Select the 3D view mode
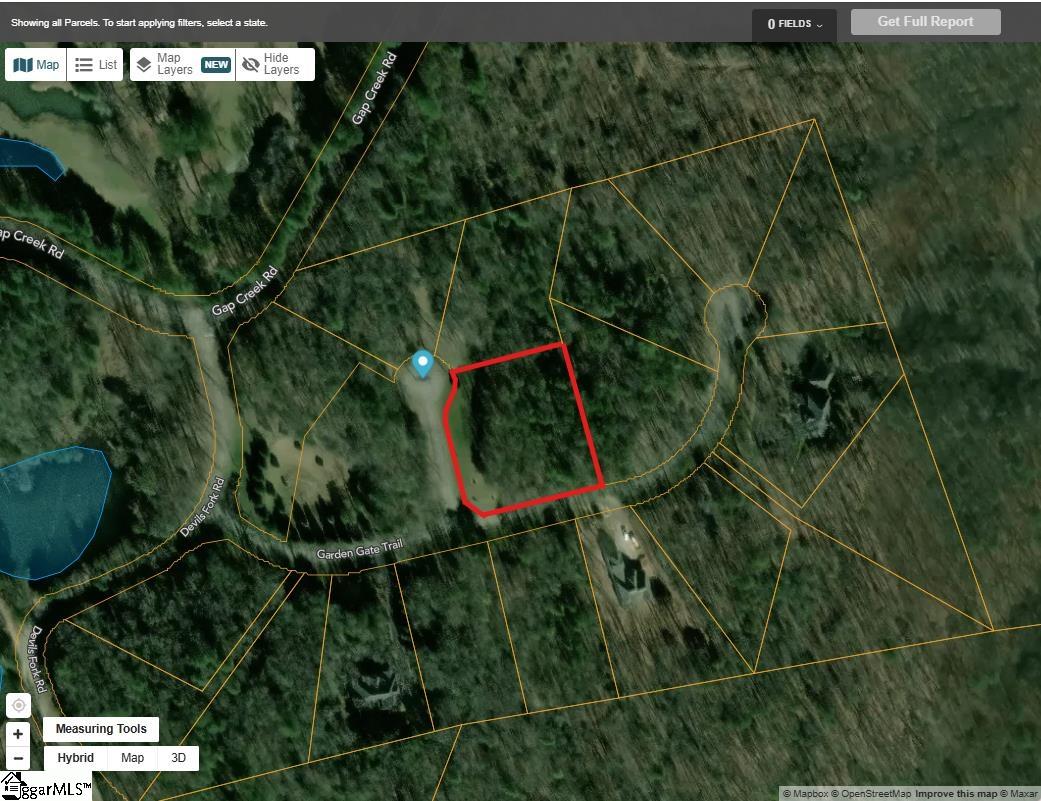This screenshot has width=1041, height=801. [x=178, y=758]
